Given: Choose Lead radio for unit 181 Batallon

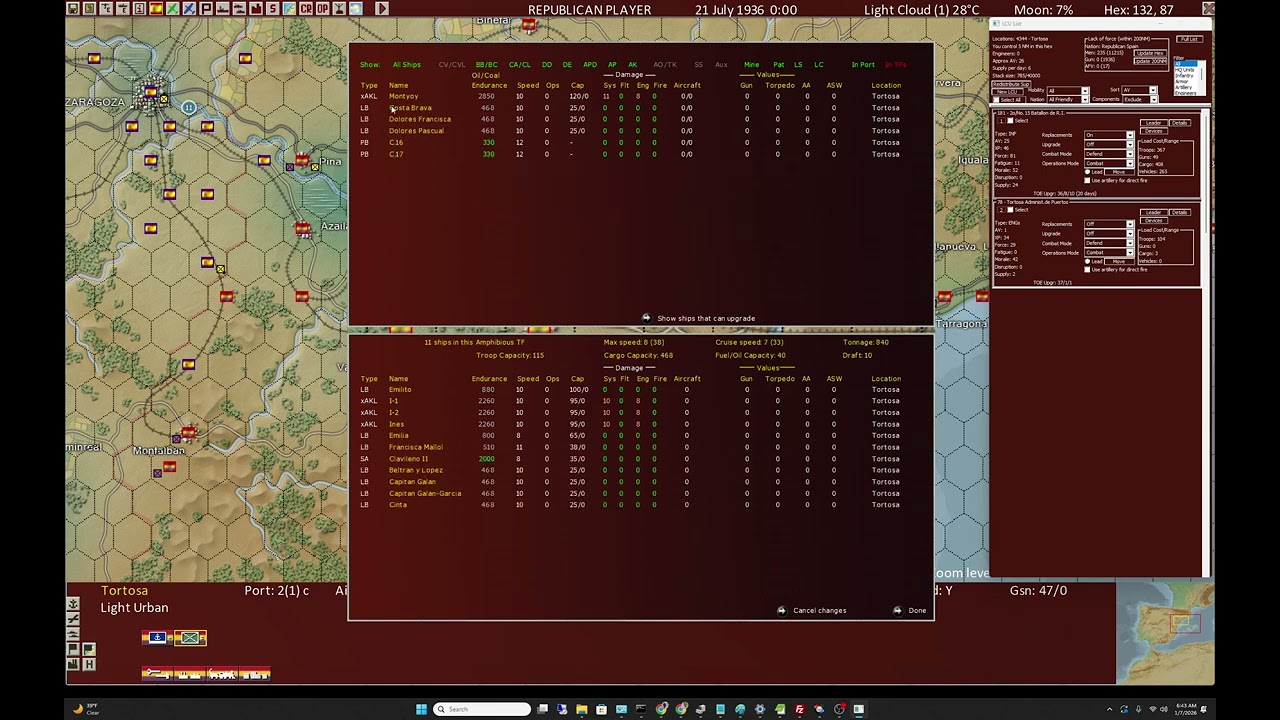Looking at the screenshot, I should point(1087,172).
